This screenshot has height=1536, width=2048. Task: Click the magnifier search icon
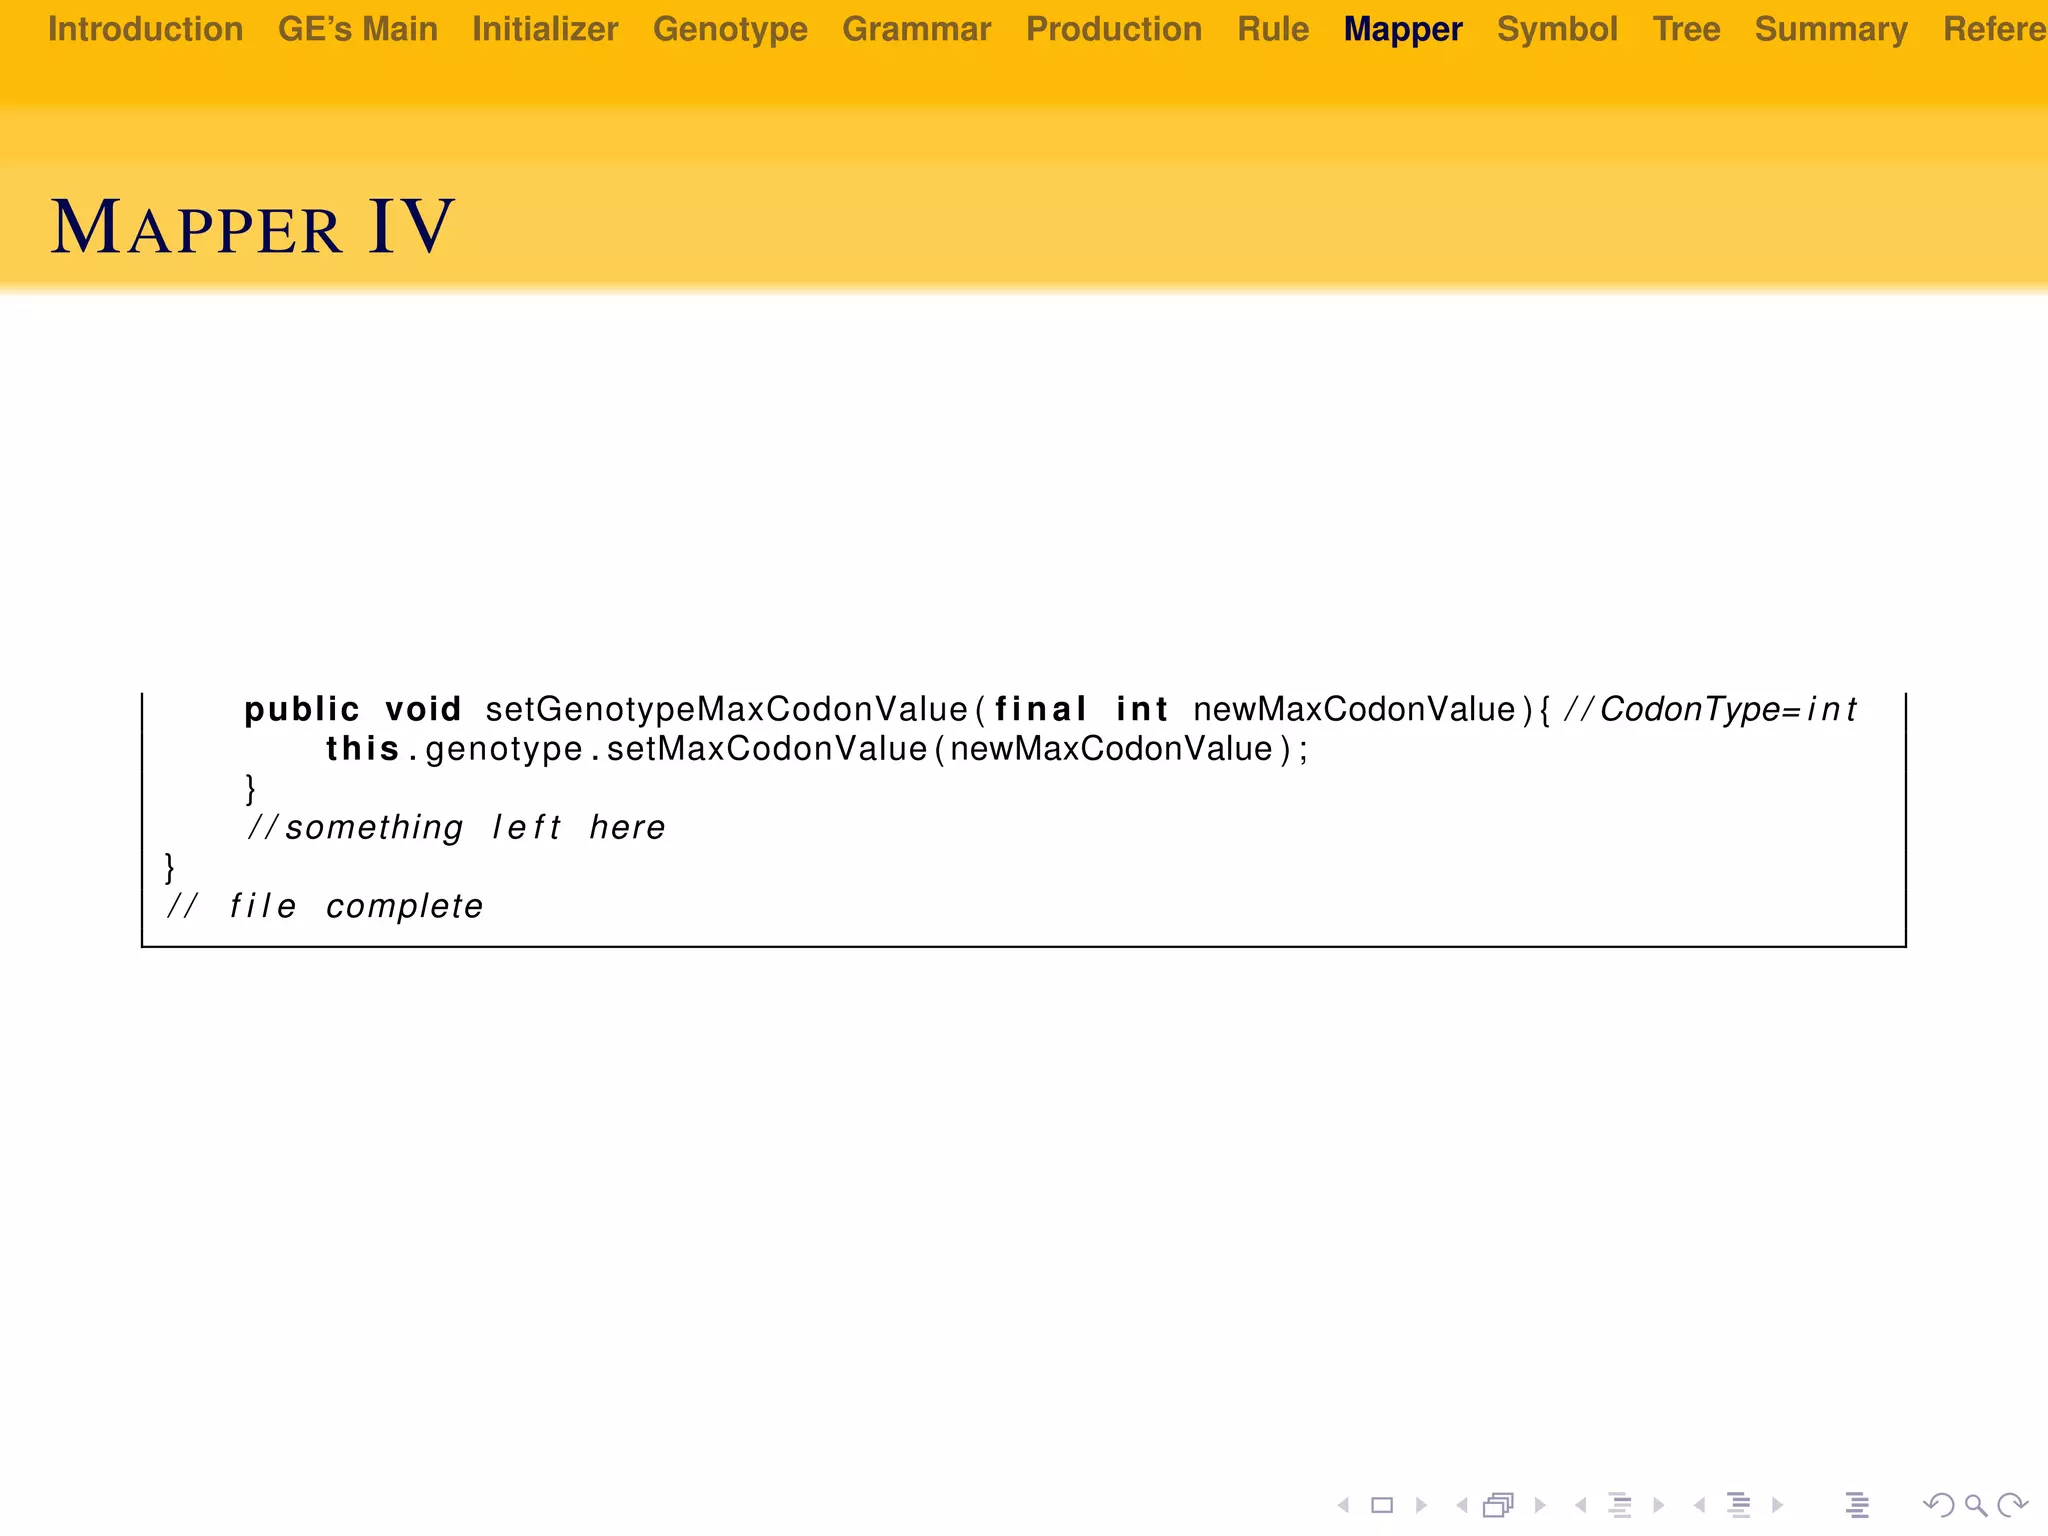[x=1975, y=1505]
